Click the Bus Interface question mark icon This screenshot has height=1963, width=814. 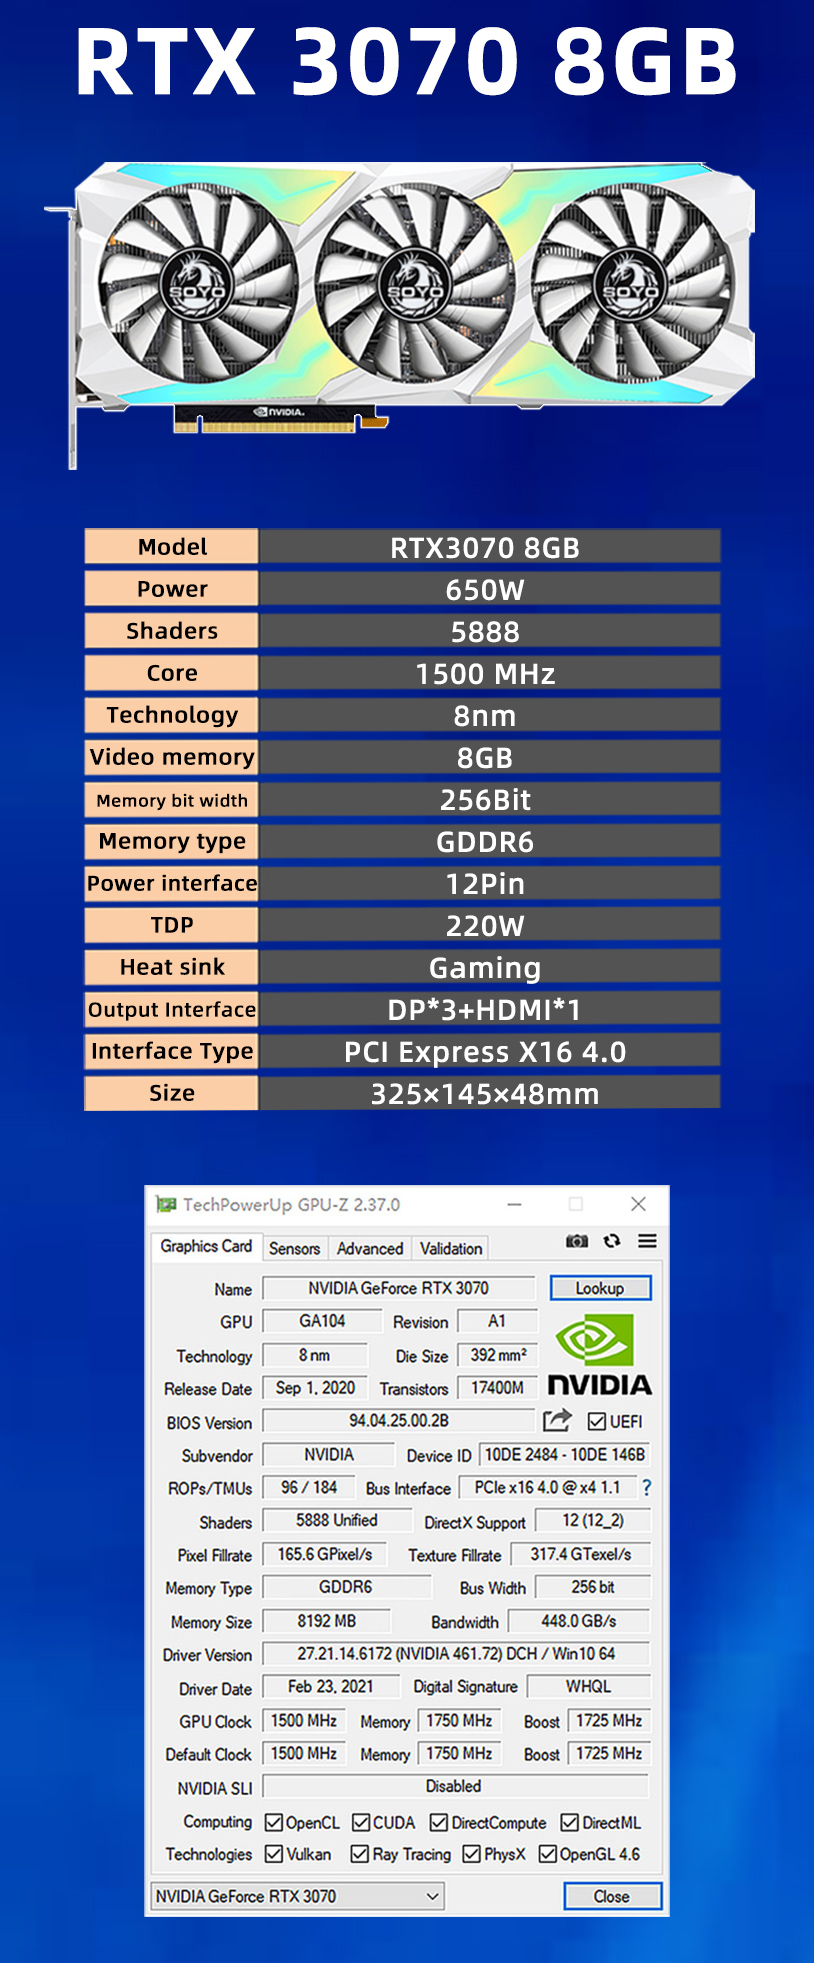(x=646, y=1488)
